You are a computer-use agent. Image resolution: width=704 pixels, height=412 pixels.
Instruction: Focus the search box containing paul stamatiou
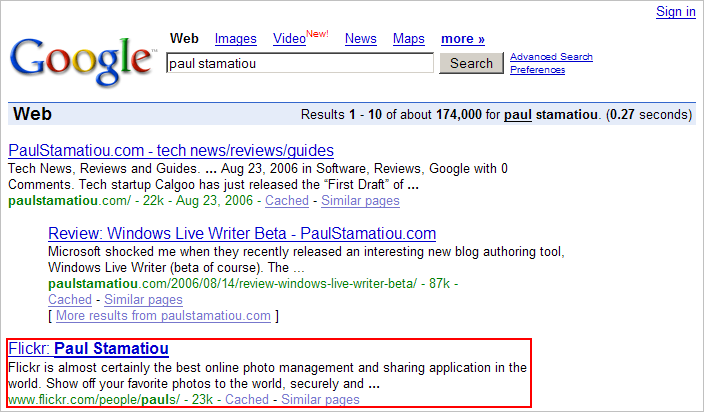tap(300, 63)
